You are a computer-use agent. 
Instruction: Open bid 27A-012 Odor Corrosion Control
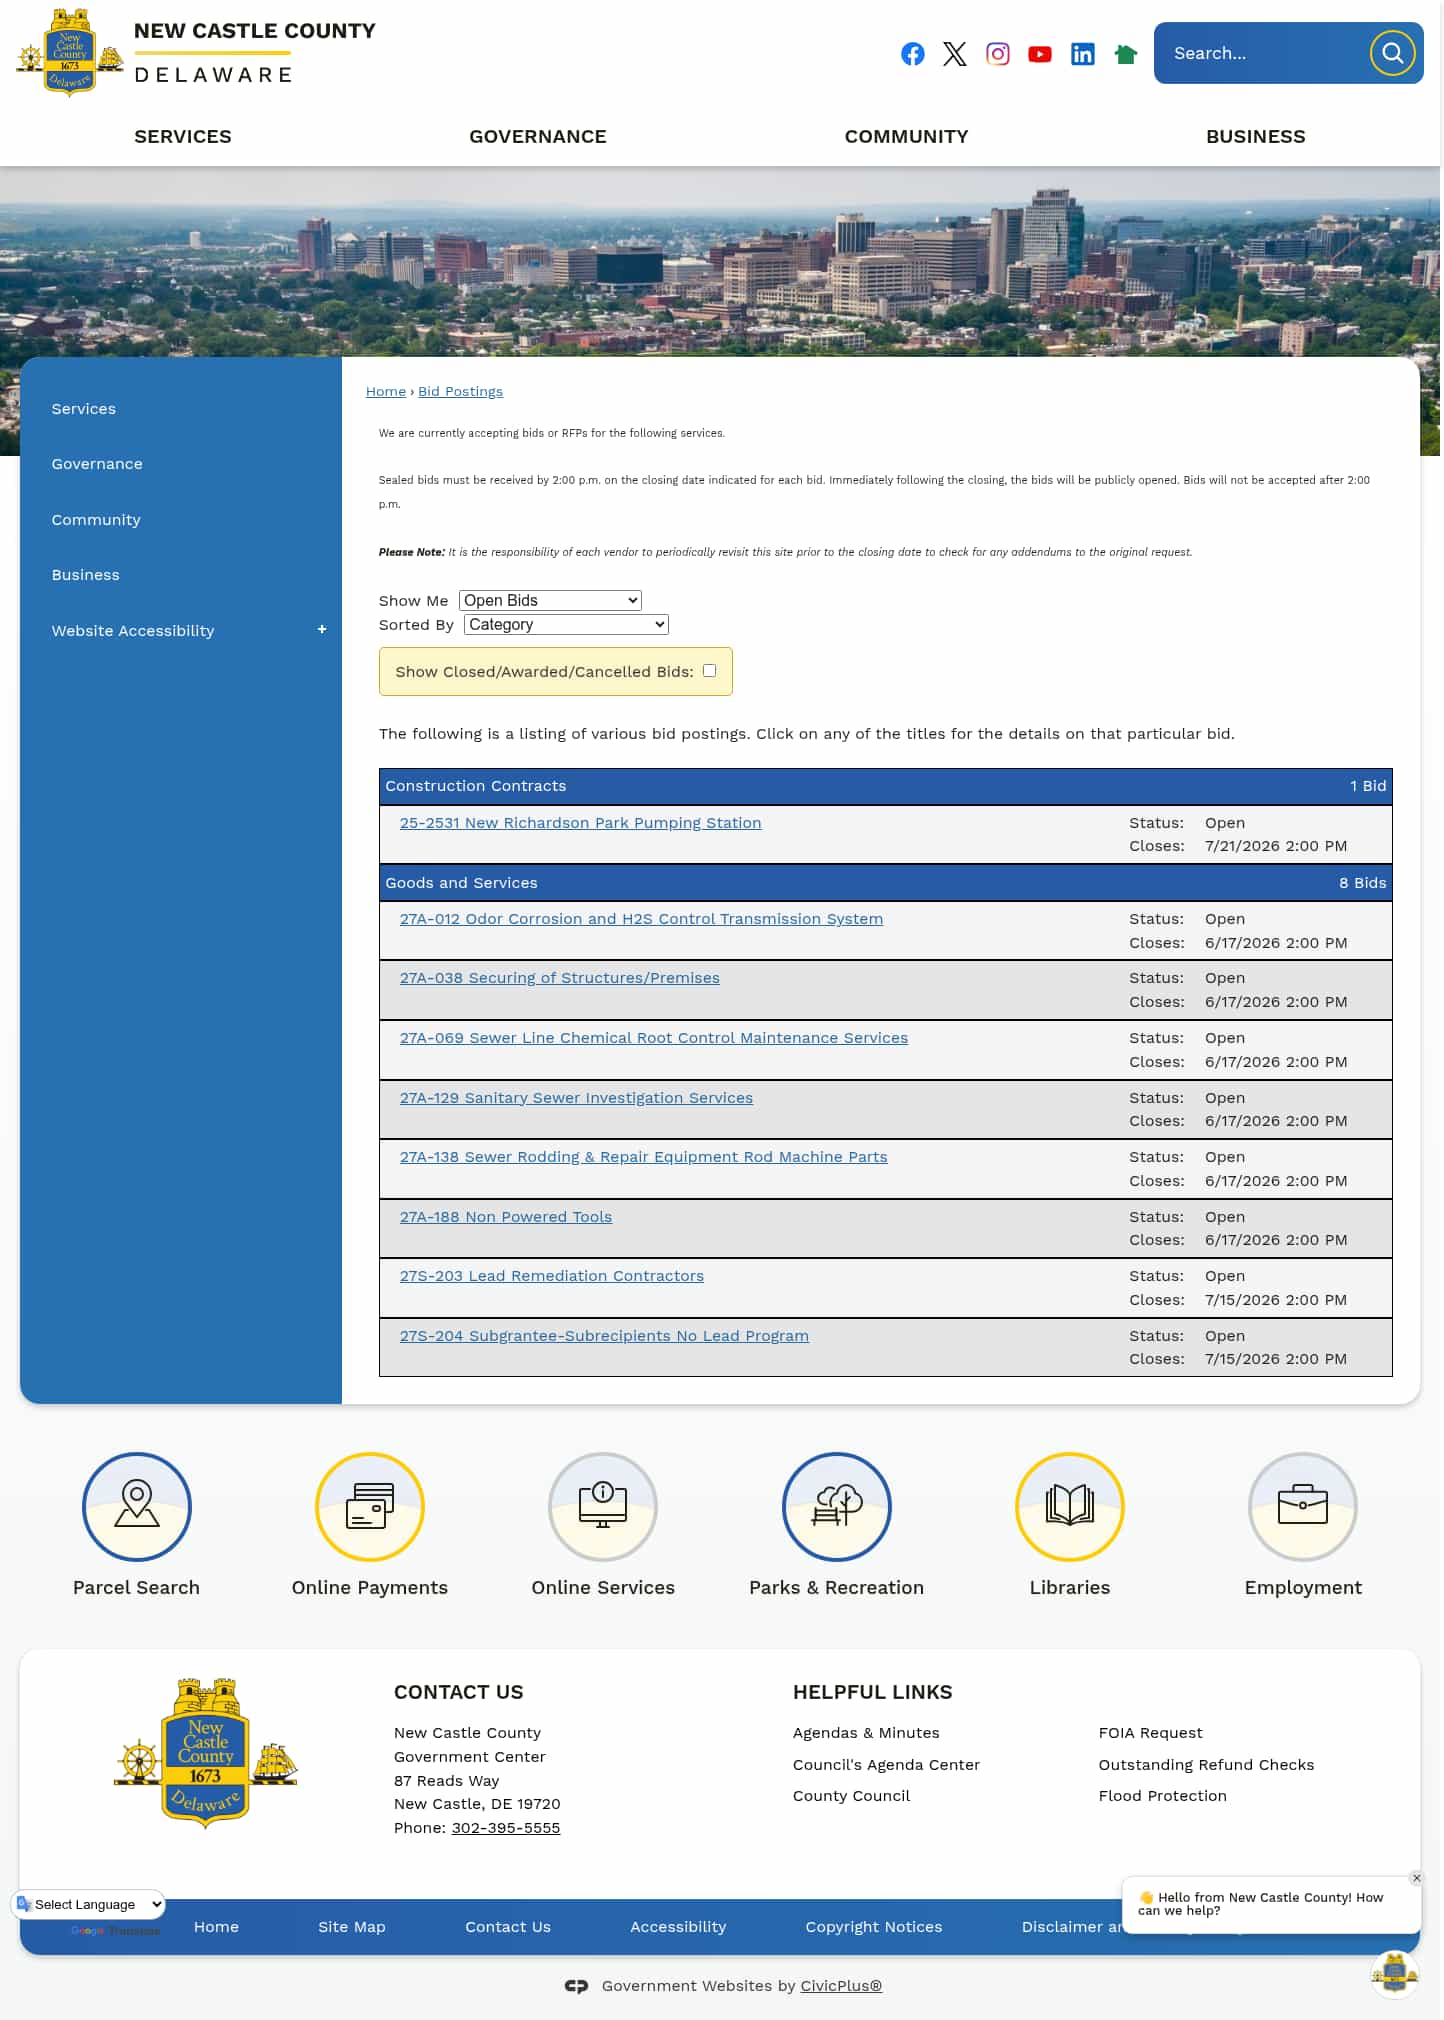click(641, 919)
